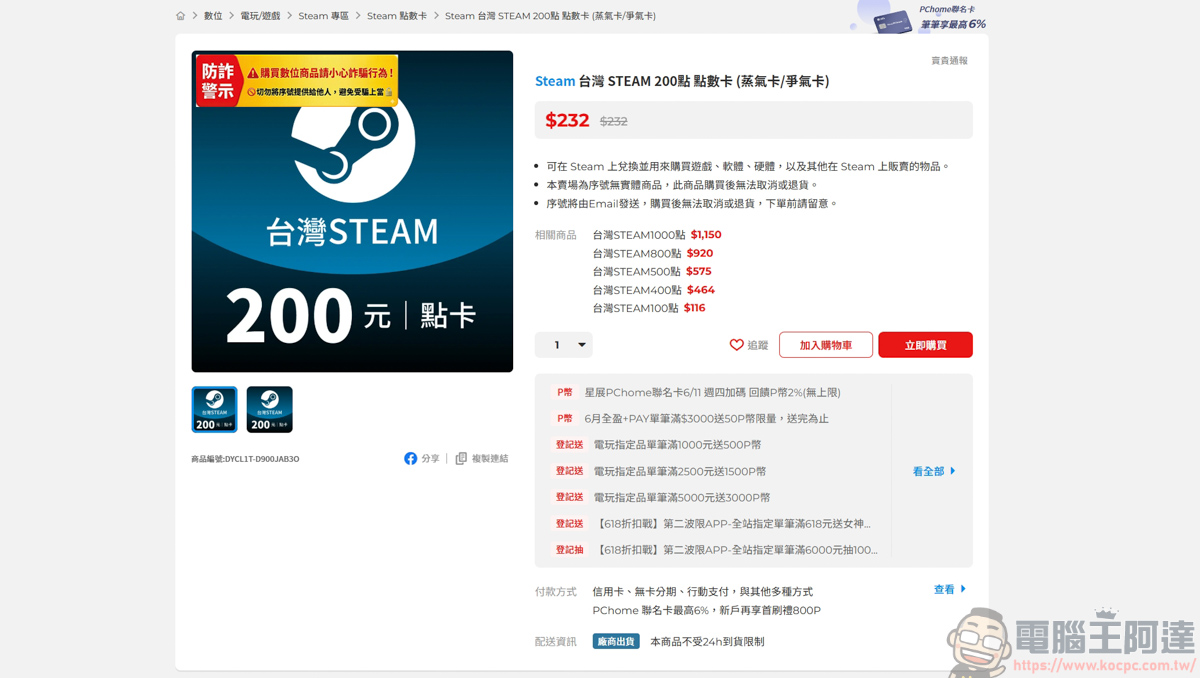
Task: Select the first product thumbnail
Action: tap(214, 409)
